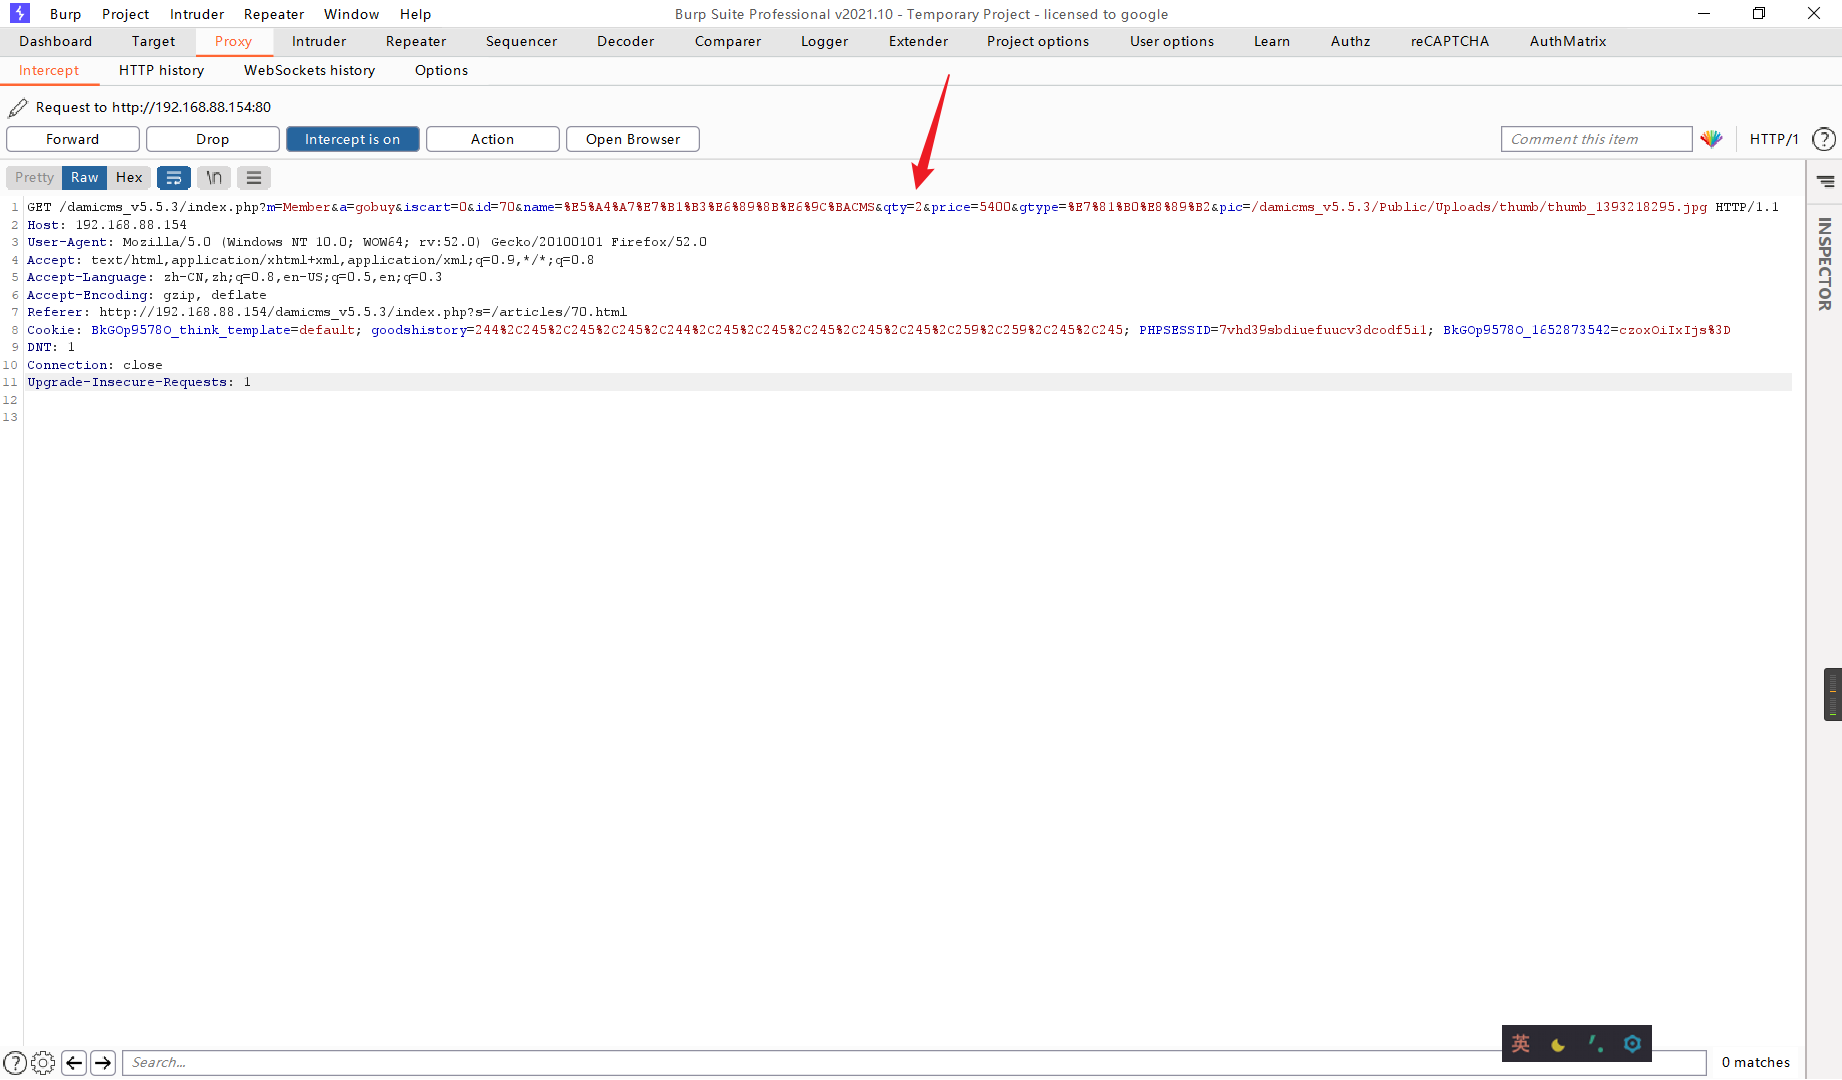Open the User options tab
This screenshot has width=1842, height=1080.
[x=1172, y=41]
